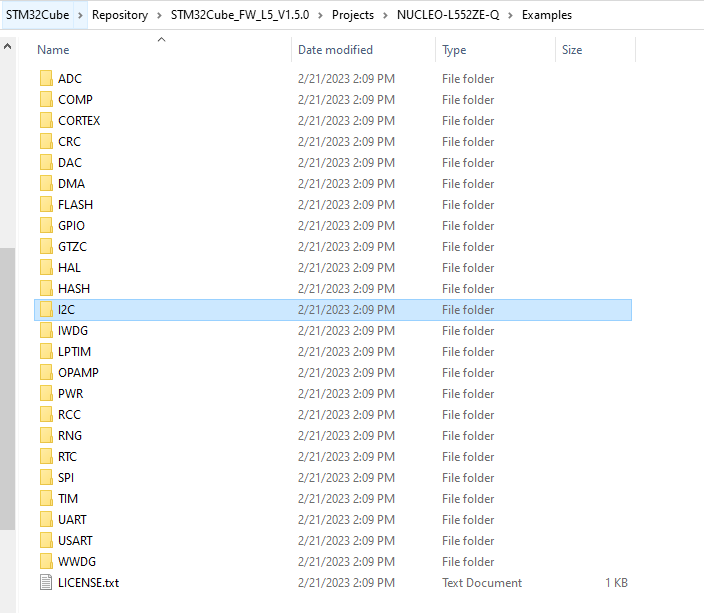Select the GTZC folder icon
The image size is (704, 613).
click(x=46, y=247)
